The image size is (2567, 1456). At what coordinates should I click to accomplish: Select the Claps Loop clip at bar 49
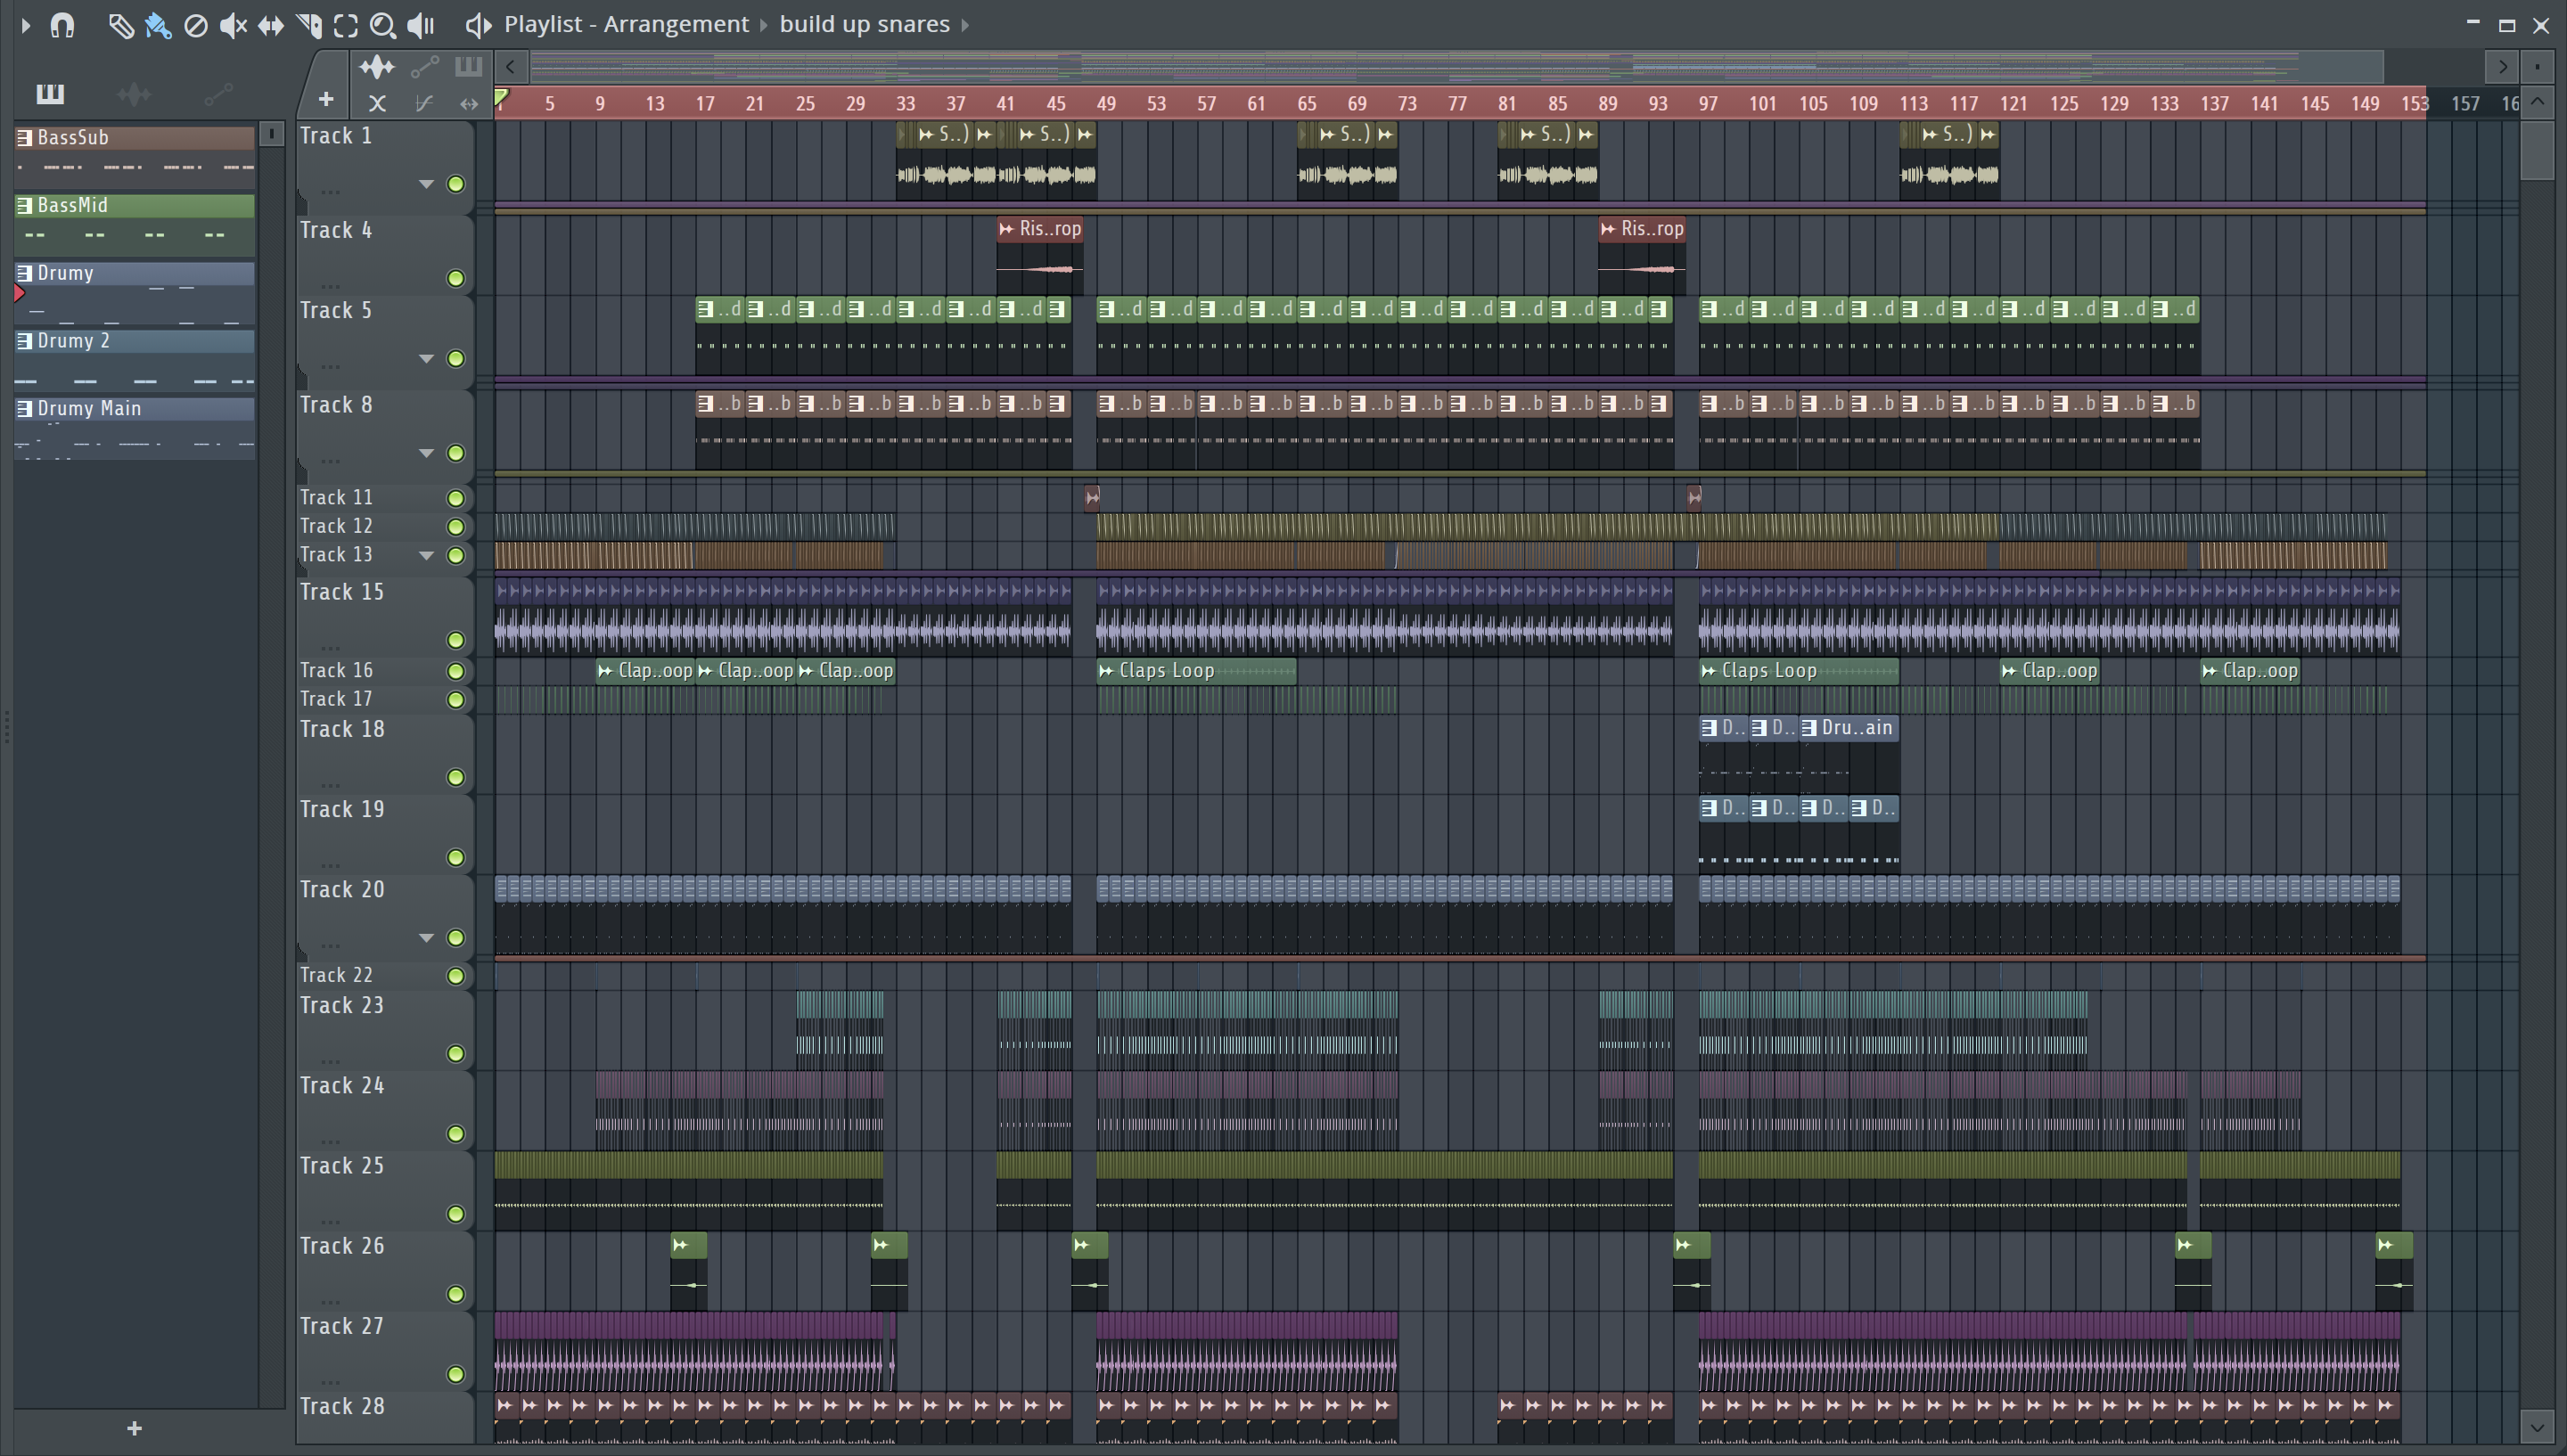pos(1196,671)
